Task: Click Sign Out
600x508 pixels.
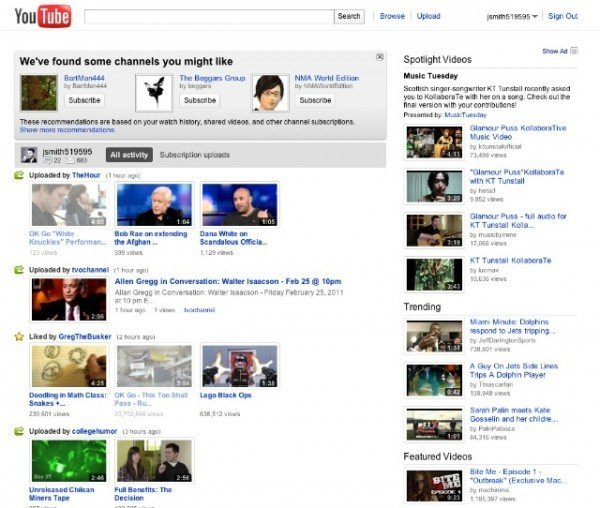Action: pyautogui.click(x=562, y=16)
